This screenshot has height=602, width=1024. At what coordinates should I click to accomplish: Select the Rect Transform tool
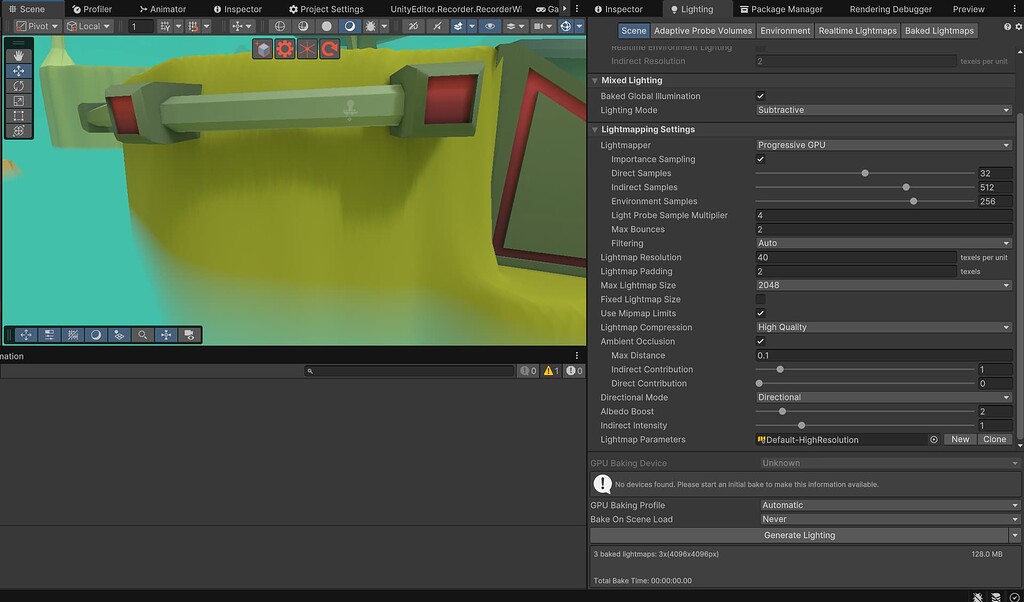point(18,116)
